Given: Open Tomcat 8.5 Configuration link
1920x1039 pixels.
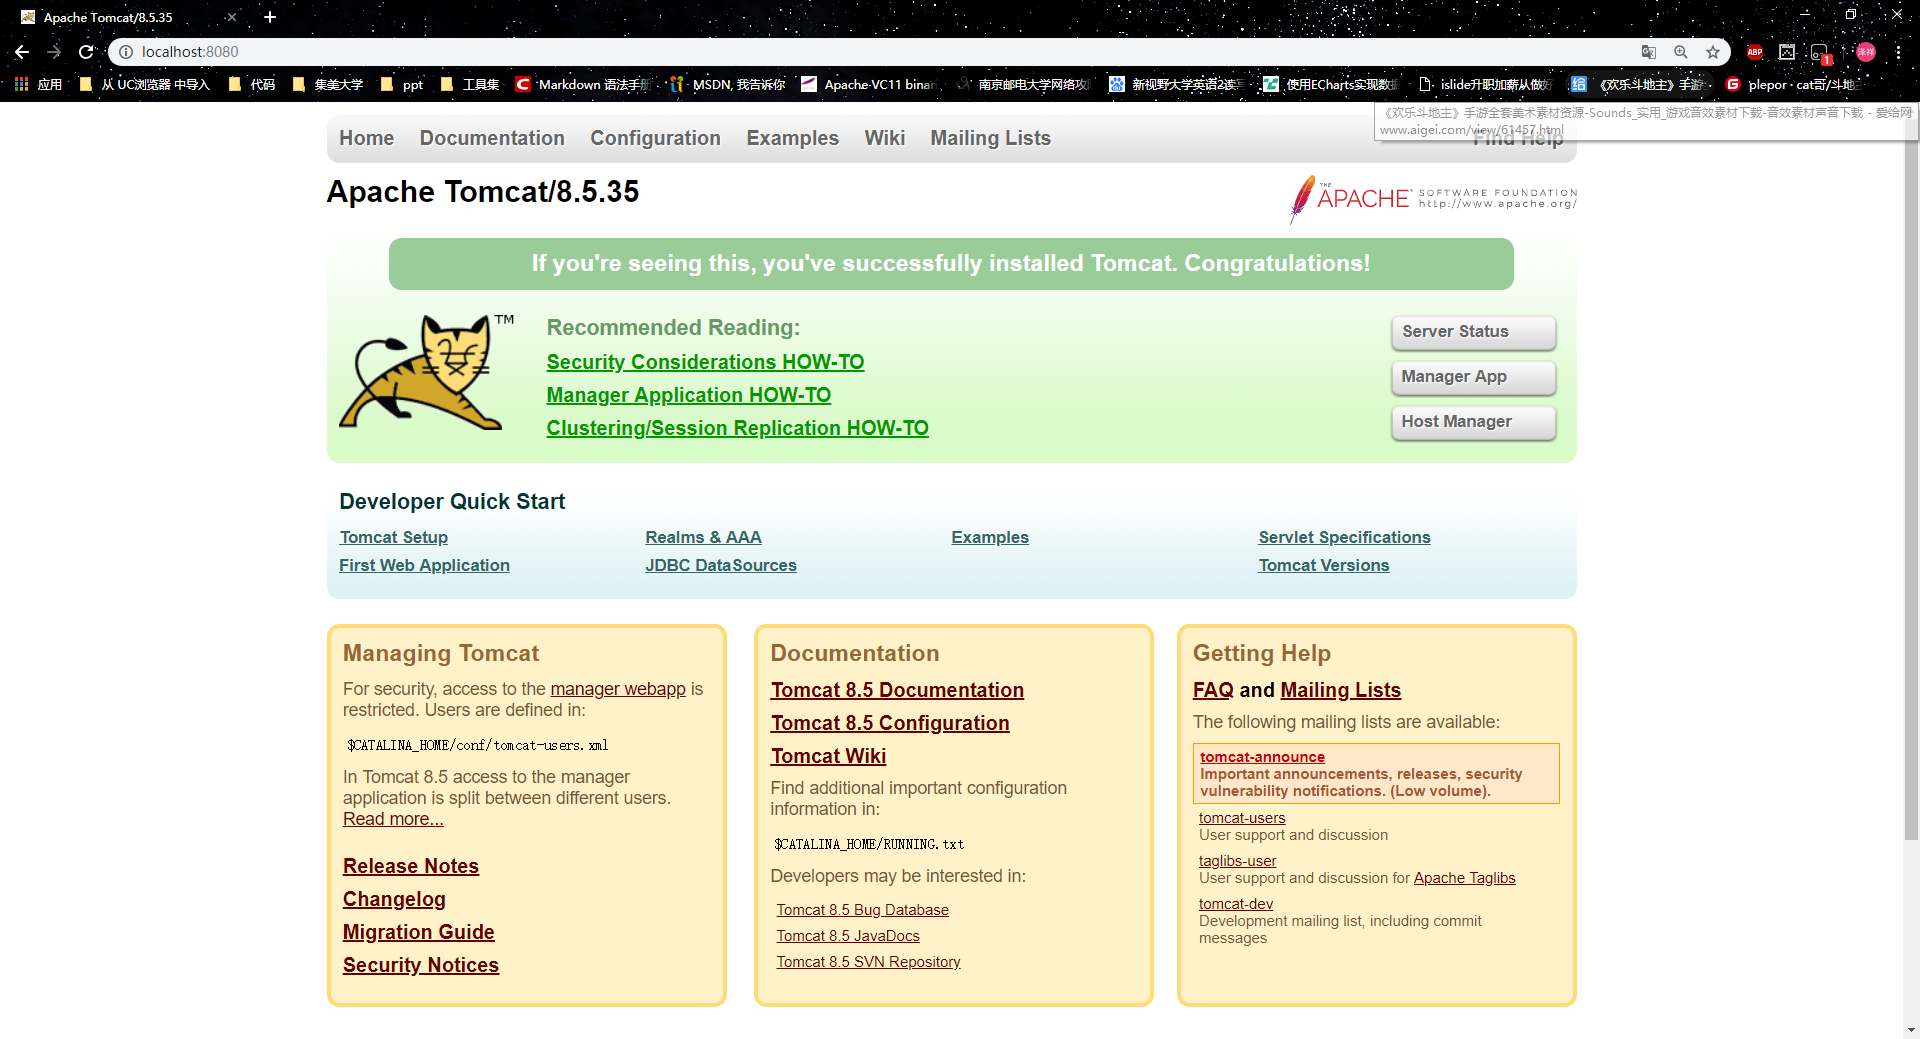Looking at the screenshot, I should (x=890, y=723).
